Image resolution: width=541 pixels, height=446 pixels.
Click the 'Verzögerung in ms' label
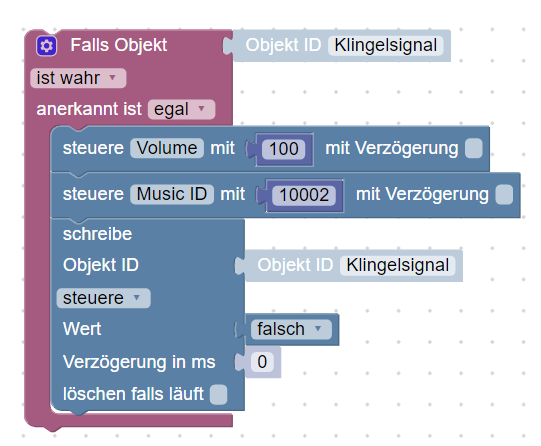139,362
